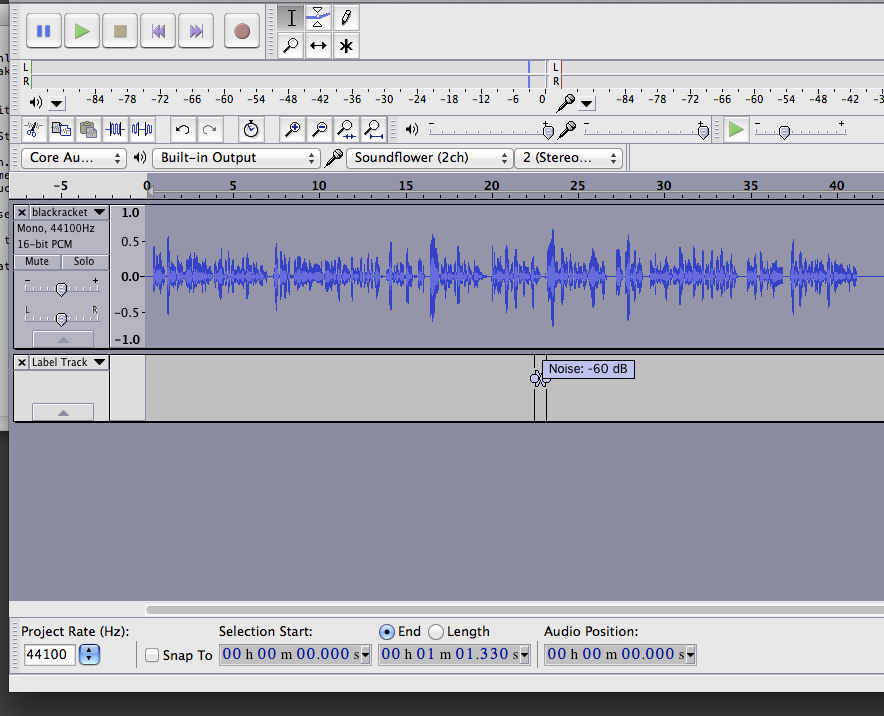Select the Time Shift tool
This screenshot has width=884, height=716.
click(x=318, y=45)
